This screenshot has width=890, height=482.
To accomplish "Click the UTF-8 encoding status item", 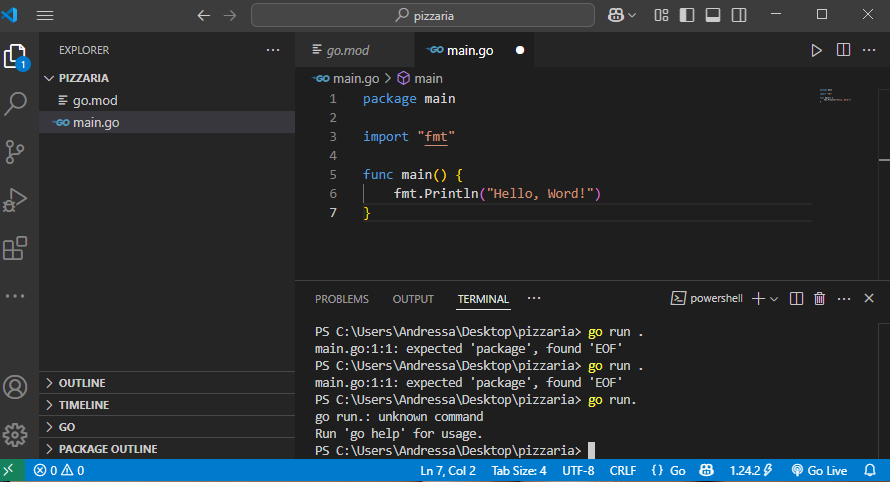I will [578, 470].
